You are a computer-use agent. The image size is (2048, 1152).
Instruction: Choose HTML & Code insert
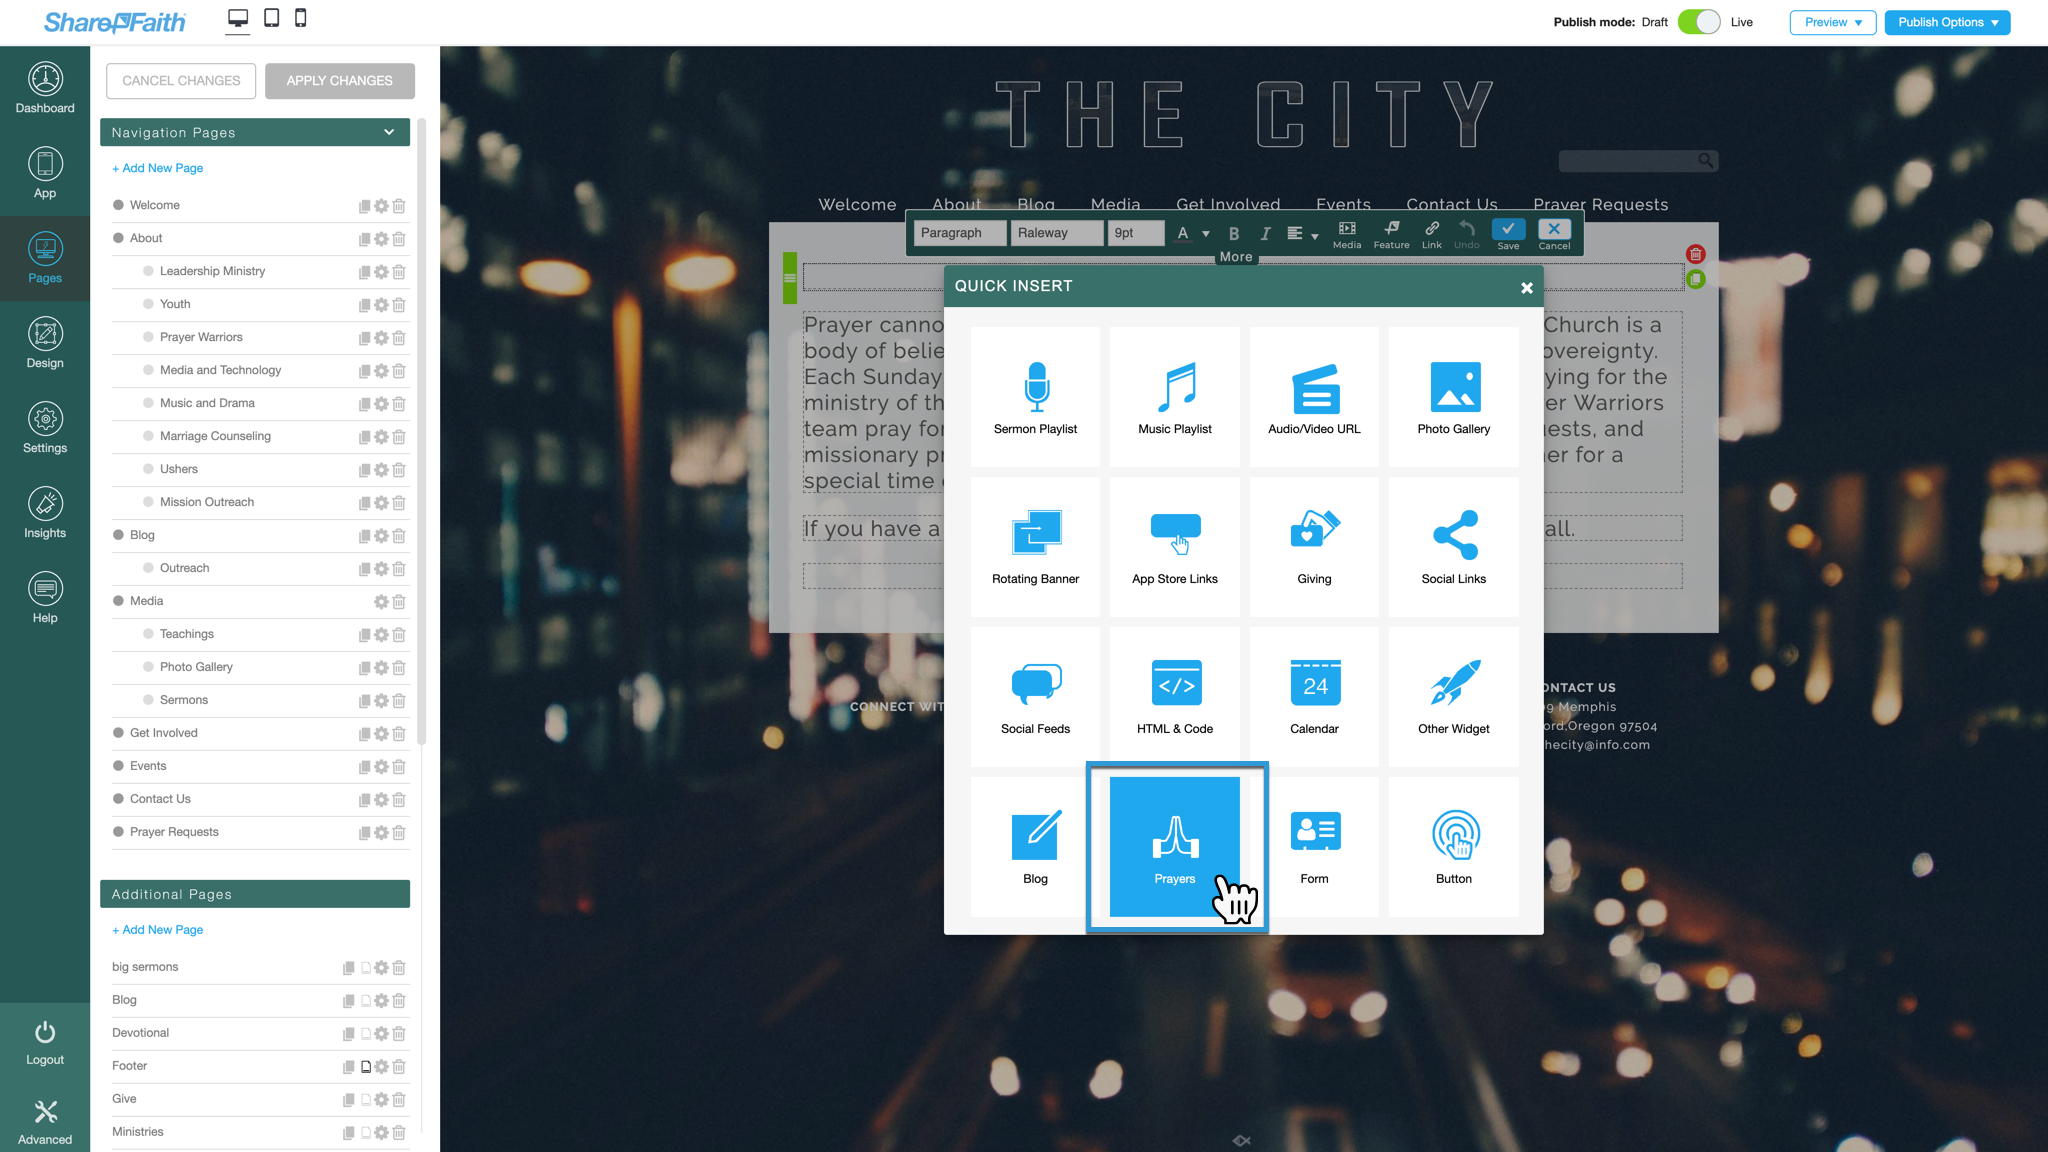pyautogui.click(x=1174, y=697)
